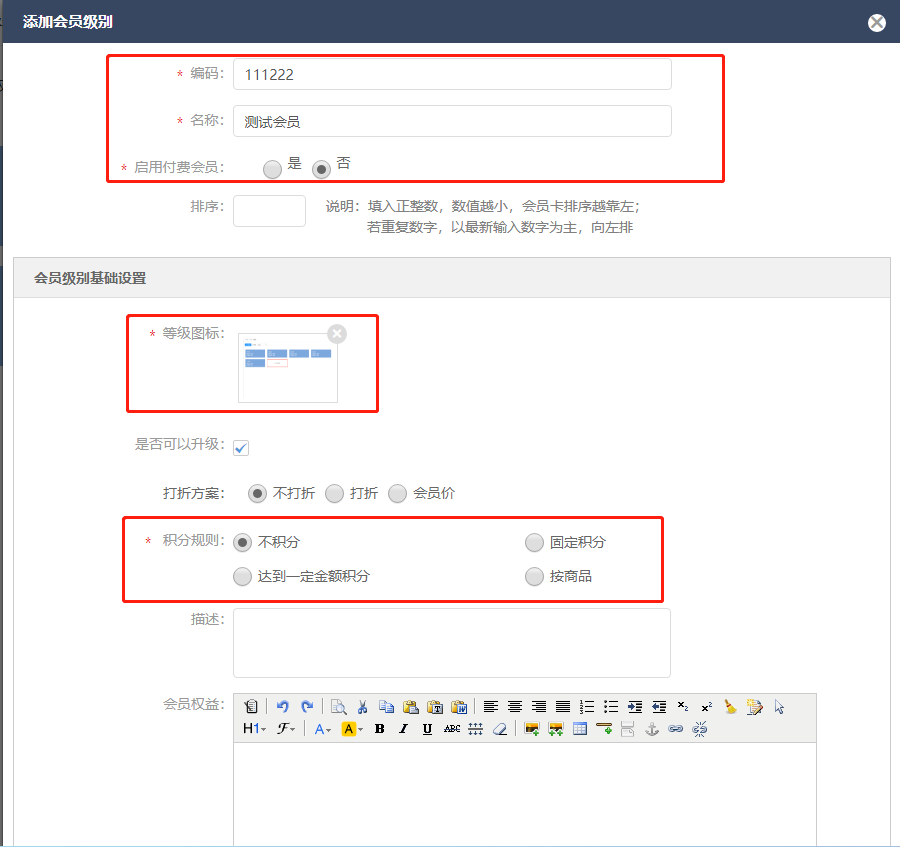Click the 排序 input field

click(269, 211)
